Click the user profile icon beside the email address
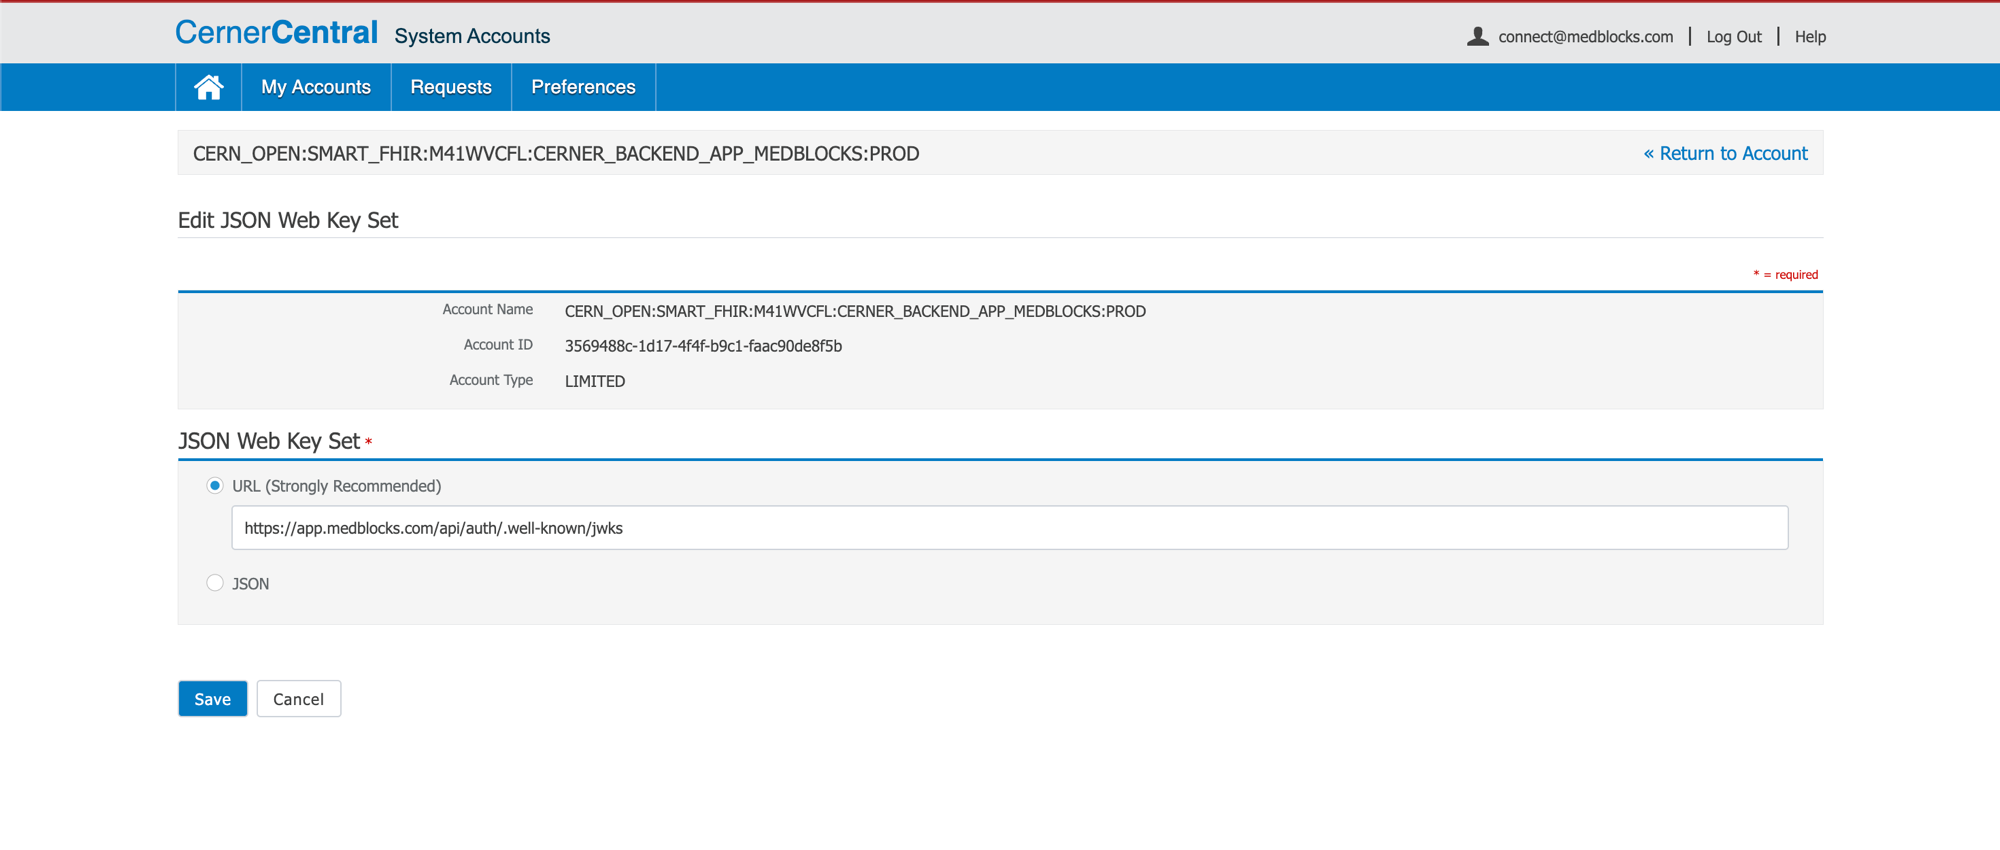2000x850 pixels. [x=1477, y=37]
